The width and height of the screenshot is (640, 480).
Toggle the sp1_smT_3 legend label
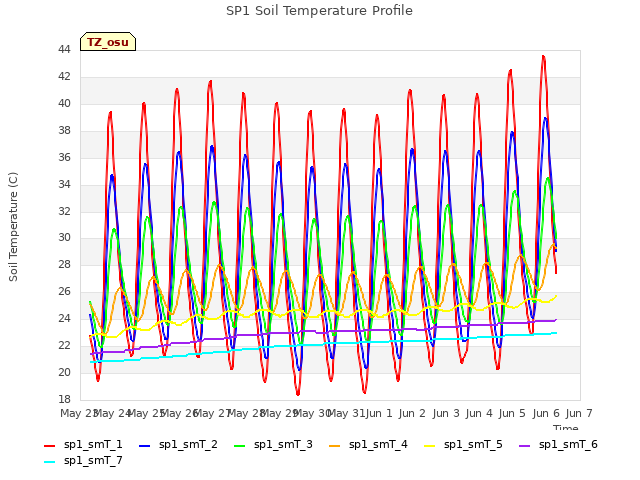click(x=283, y=444)
